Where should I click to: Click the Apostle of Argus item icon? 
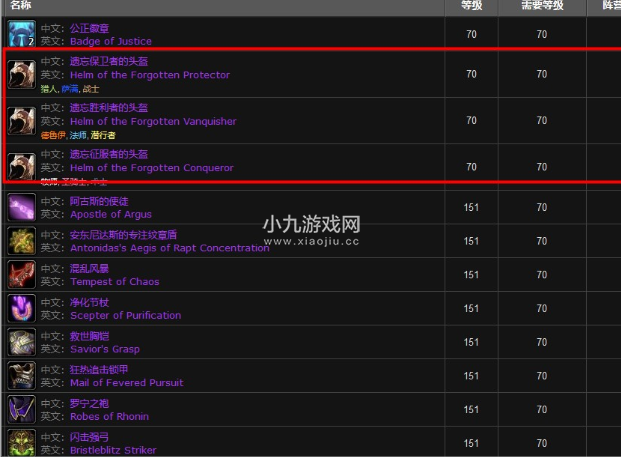[22, 207]
